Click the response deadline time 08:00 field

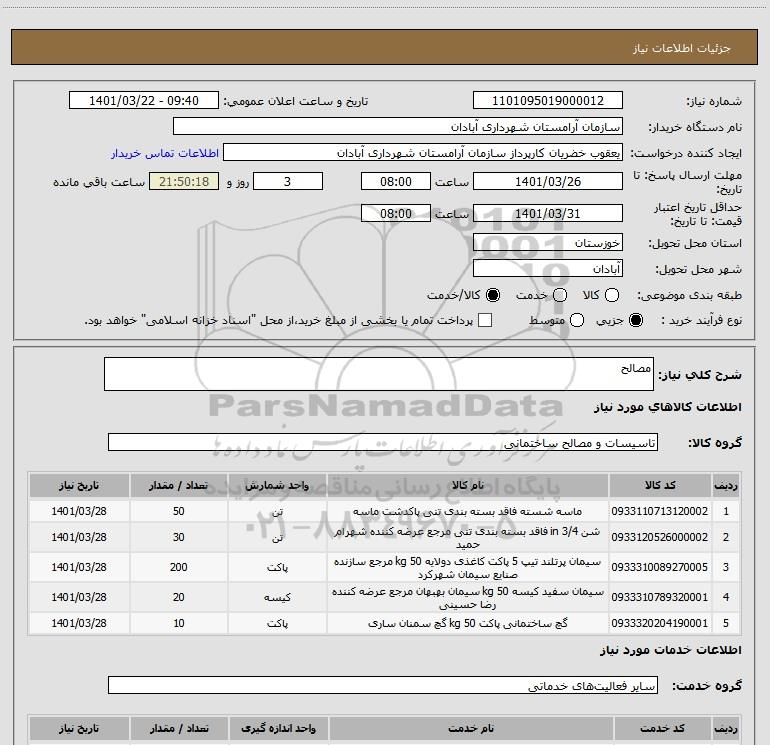[x=396, y=182]
